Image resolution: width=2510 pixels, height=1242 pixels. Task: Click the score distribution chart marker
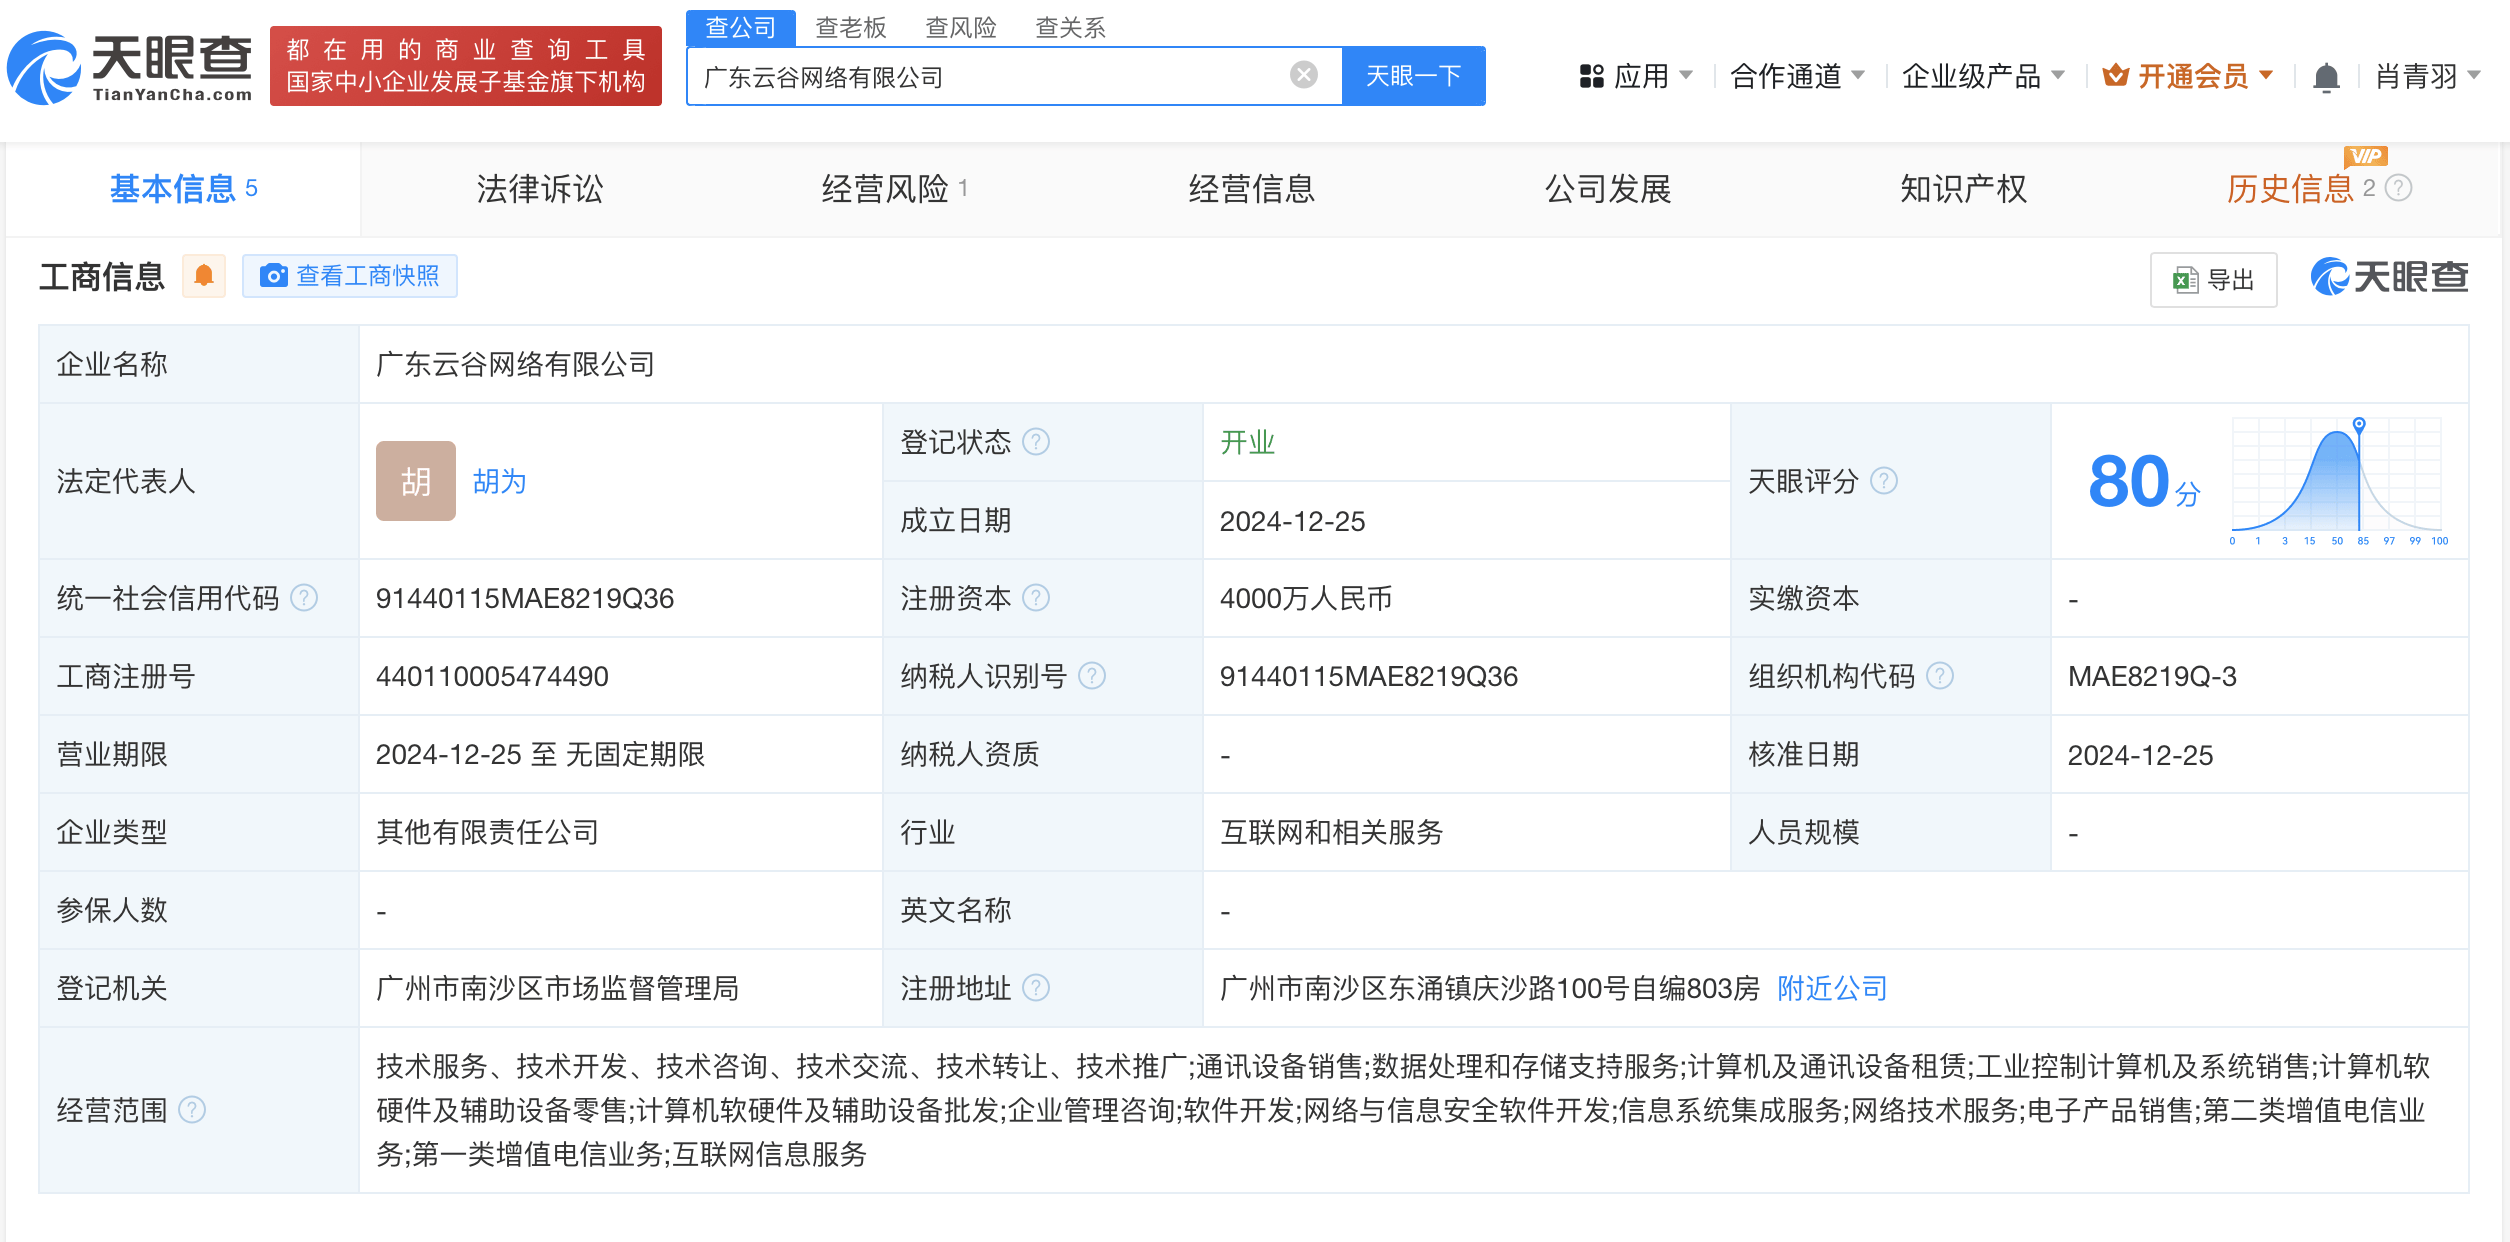pos(2359,425)
